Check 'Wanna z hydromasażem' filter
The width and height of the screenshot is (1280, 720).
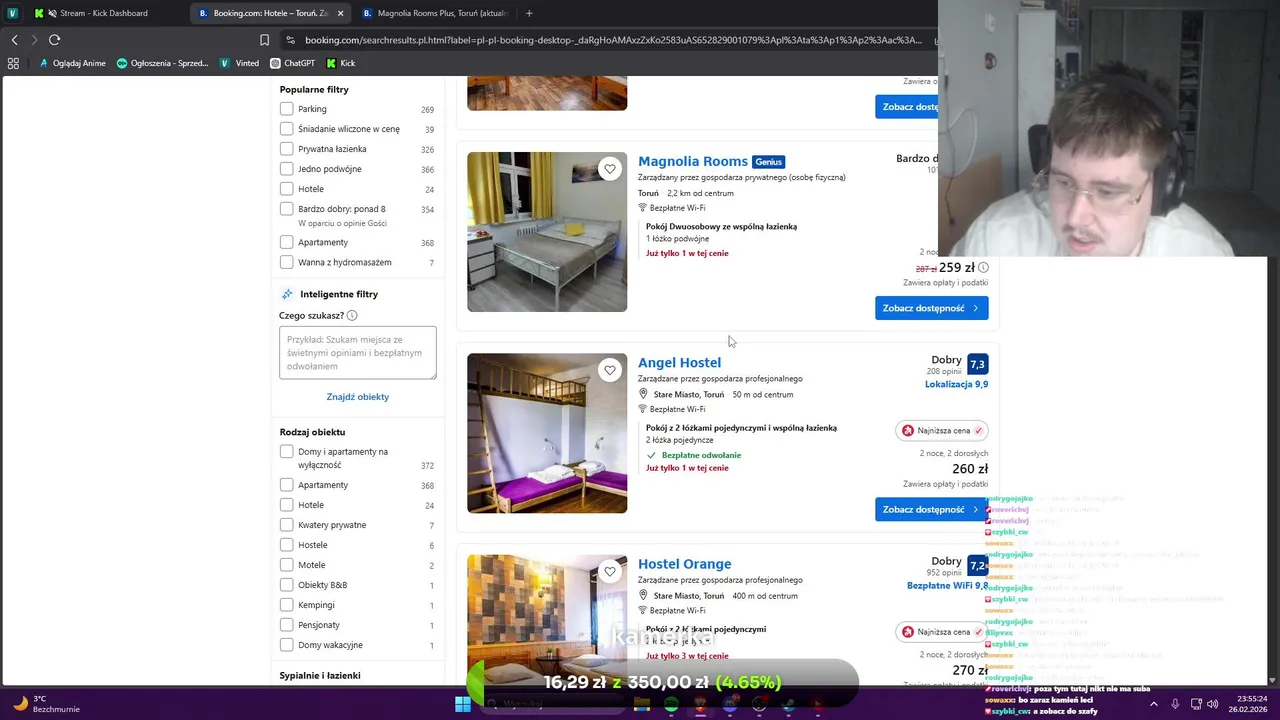click(287, 262)
